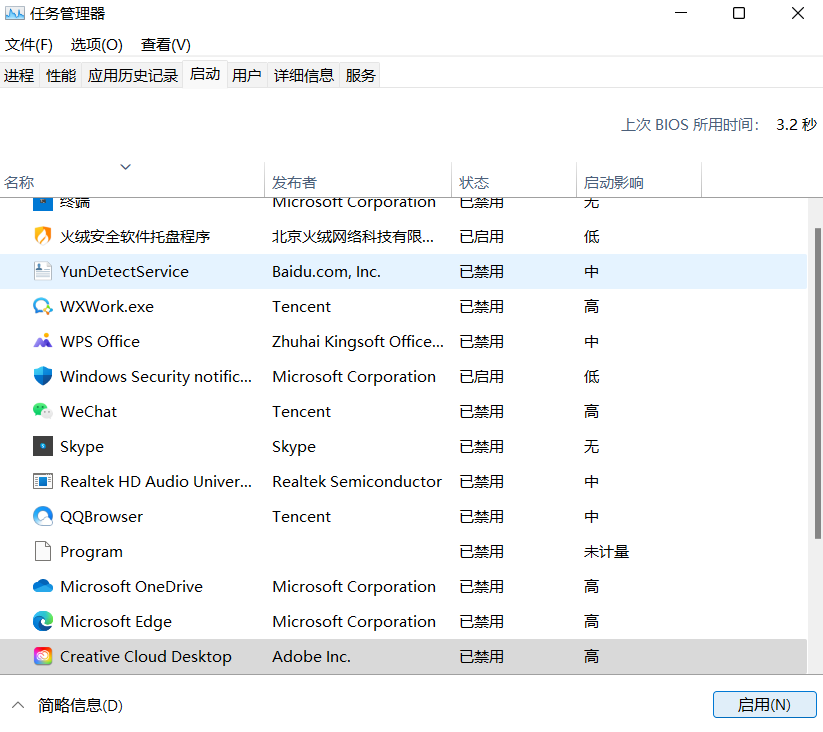Click the Creative Cloud Desktop icon
Viewport: 823px width, 732px height.
click(43, 656)
